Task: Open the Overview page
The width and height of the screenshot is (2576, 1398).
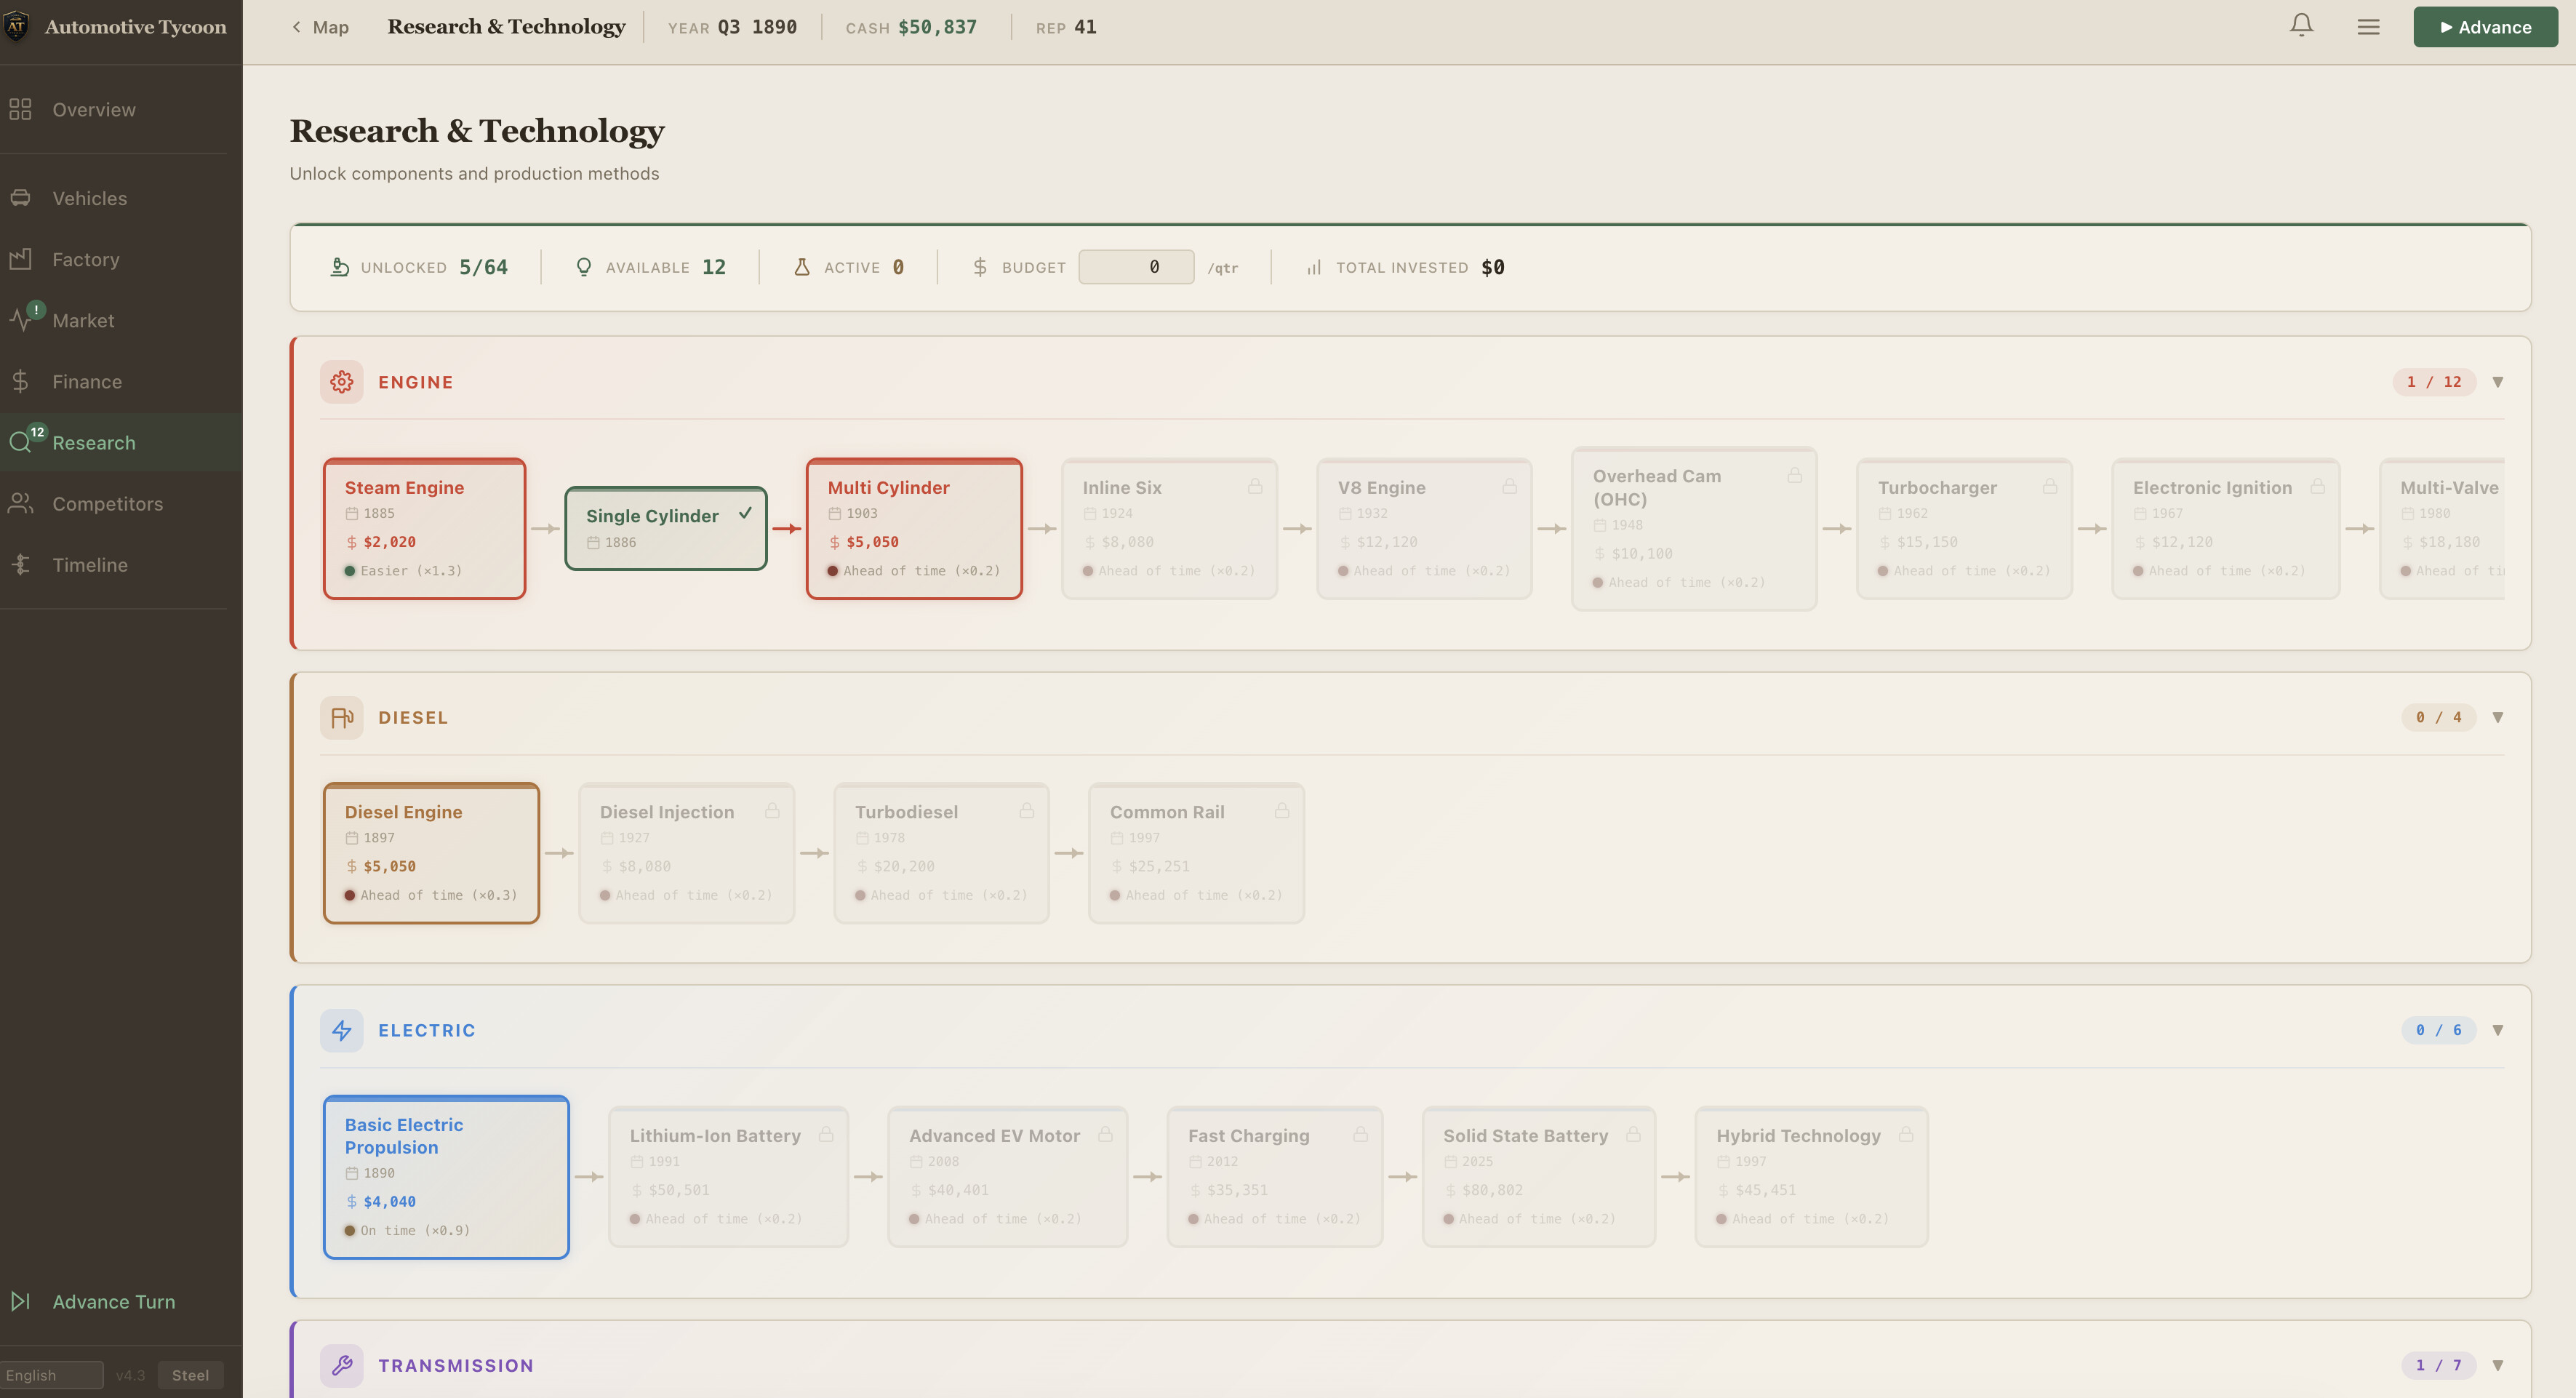Action: (x=121, y=110)
